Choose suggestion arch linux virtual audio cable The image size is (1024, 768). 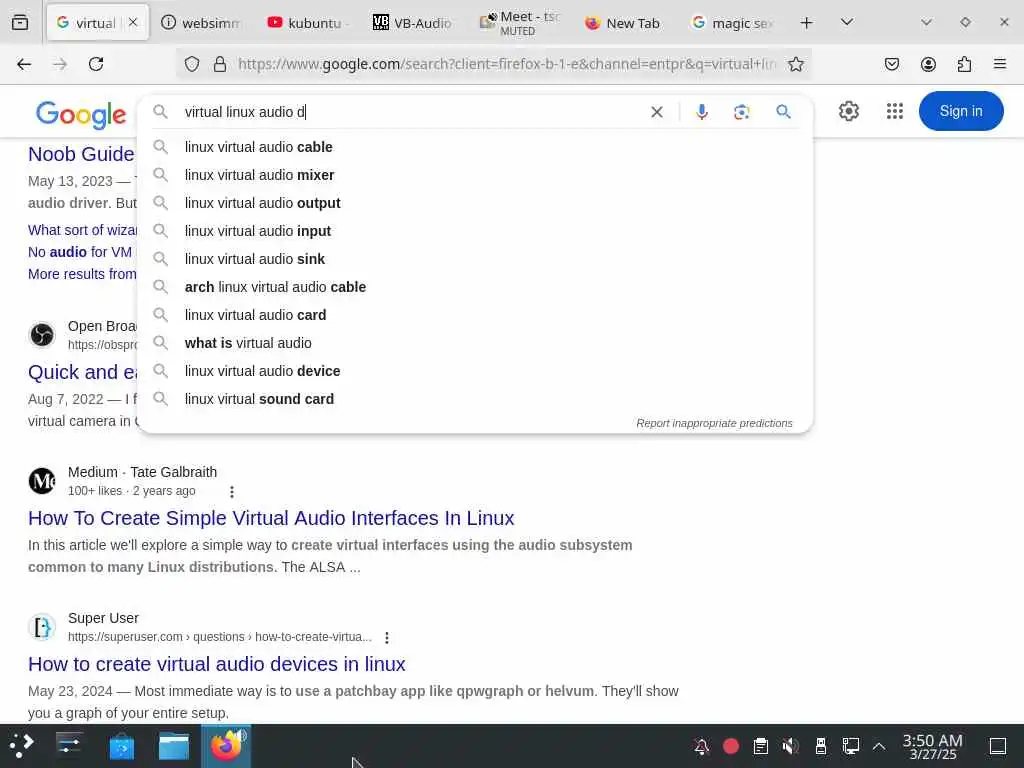pyautogui.click(x=475, y=287)
